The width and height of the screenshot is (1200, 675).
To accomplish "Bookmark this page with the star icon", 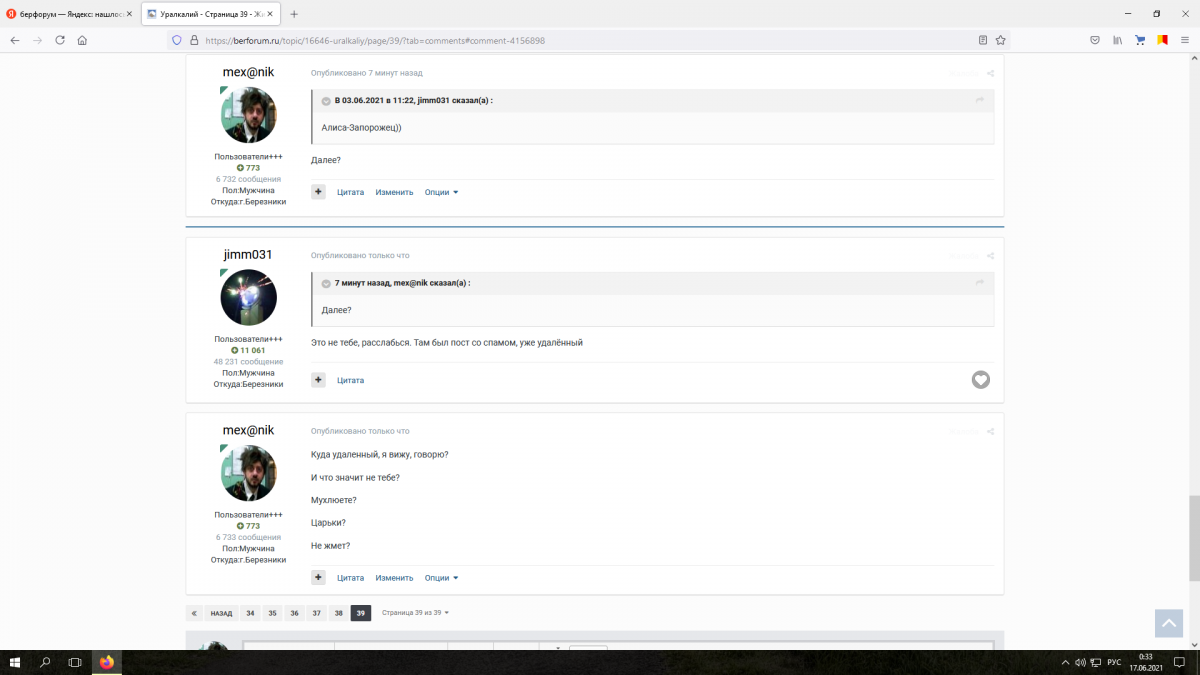I will click(x=1000, y=40).
